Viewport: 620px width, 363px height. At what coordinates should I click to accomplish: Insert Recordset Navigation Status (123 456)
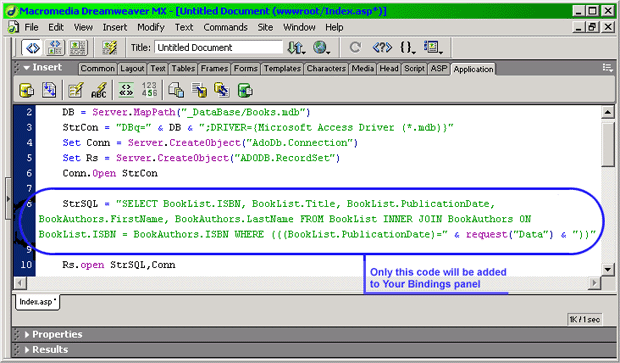tap(149, 91)
